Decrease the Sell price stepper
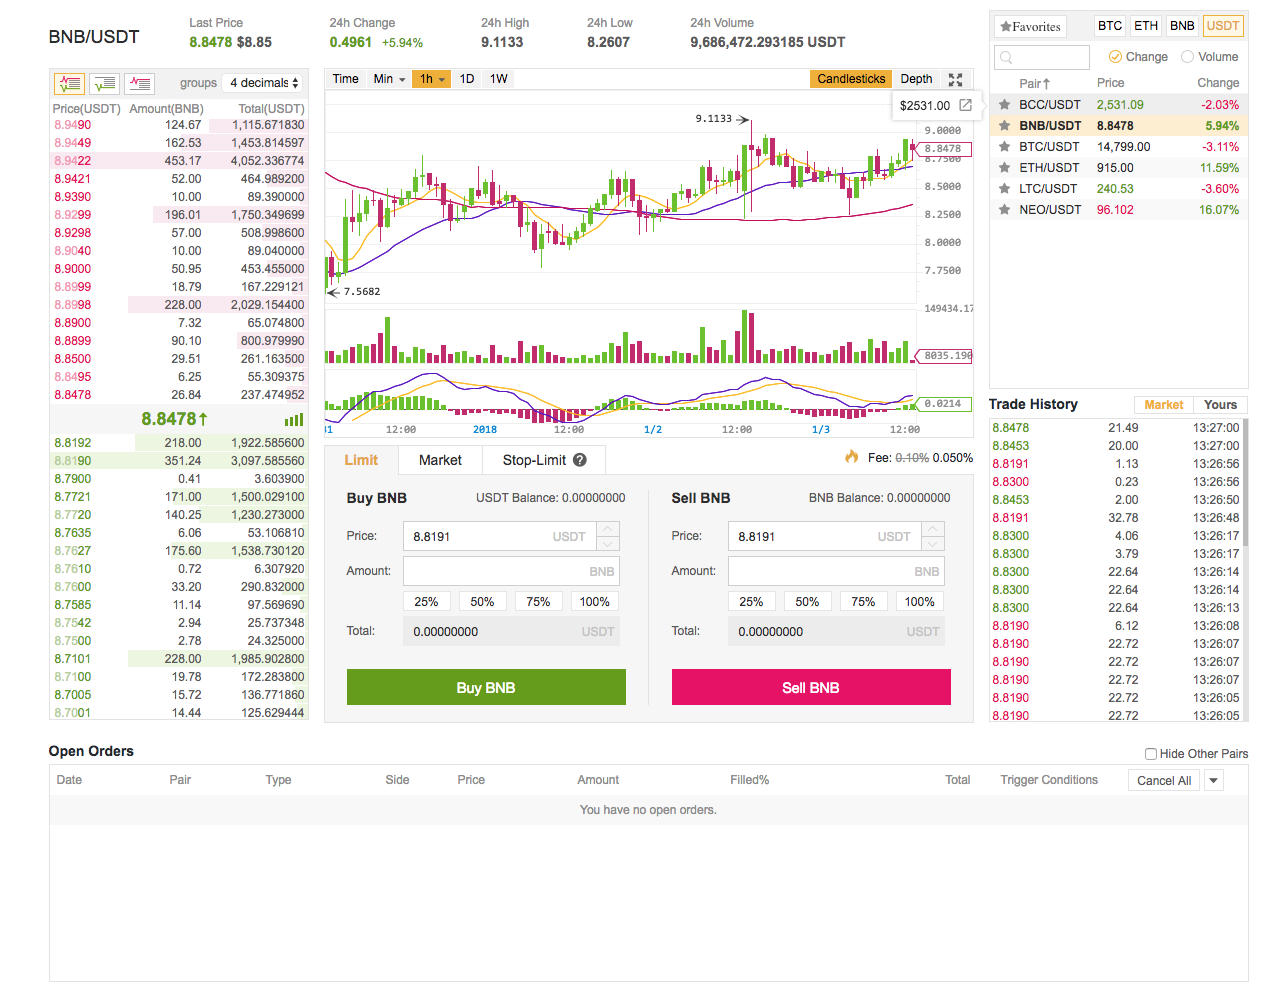Screen dimensions: 1264x996 933,543
